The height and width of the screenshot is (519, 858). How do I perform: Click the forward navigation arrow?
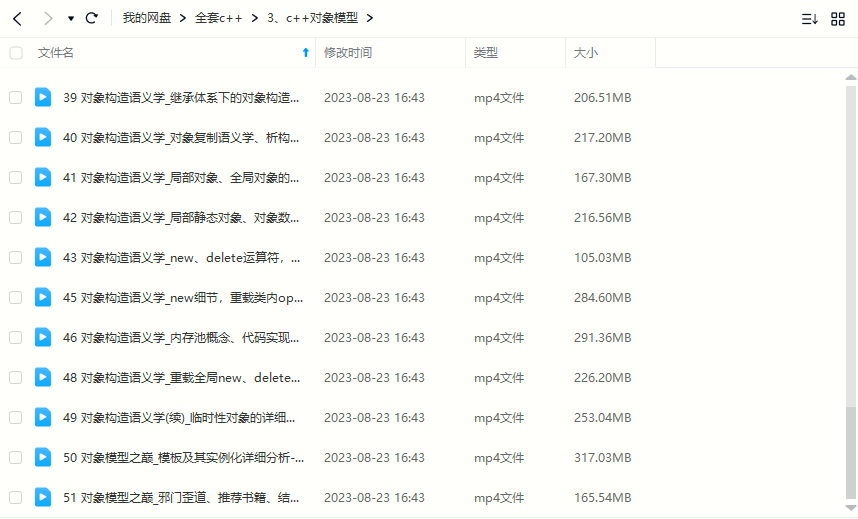coord(47,18)
